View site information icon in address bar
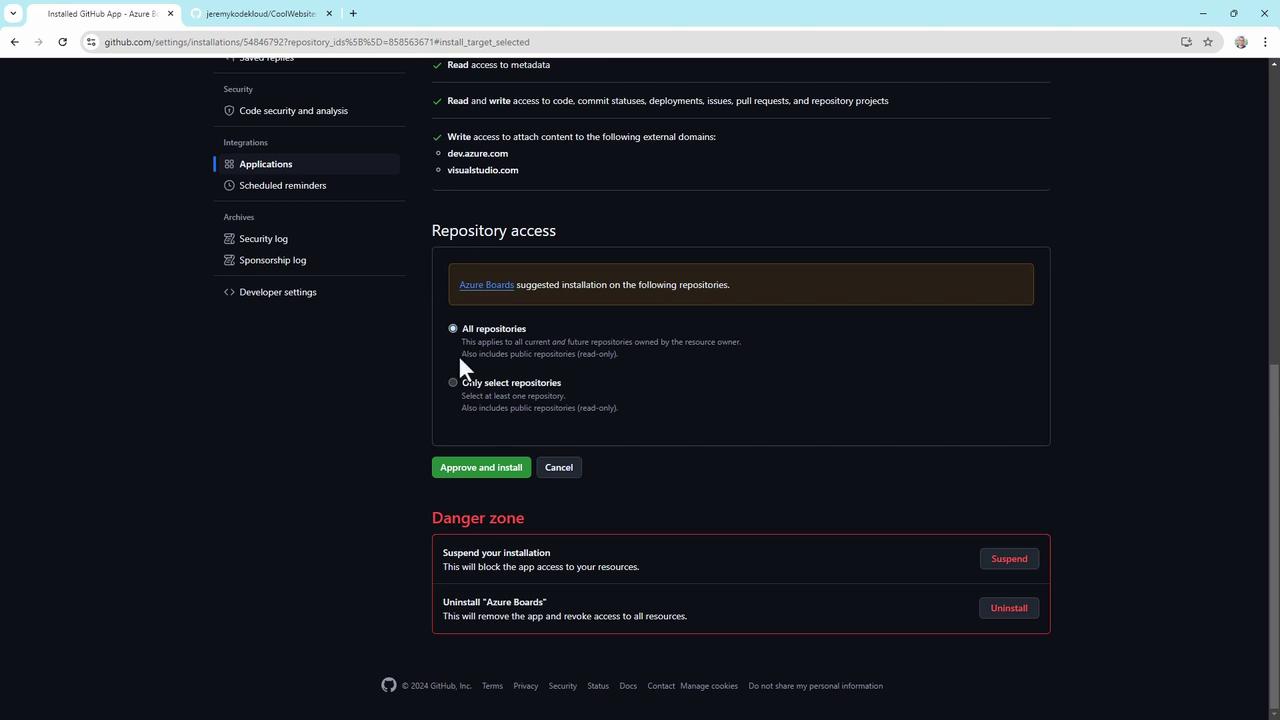The width and height of the screenshot is (1280, 720). pos(91,42)
